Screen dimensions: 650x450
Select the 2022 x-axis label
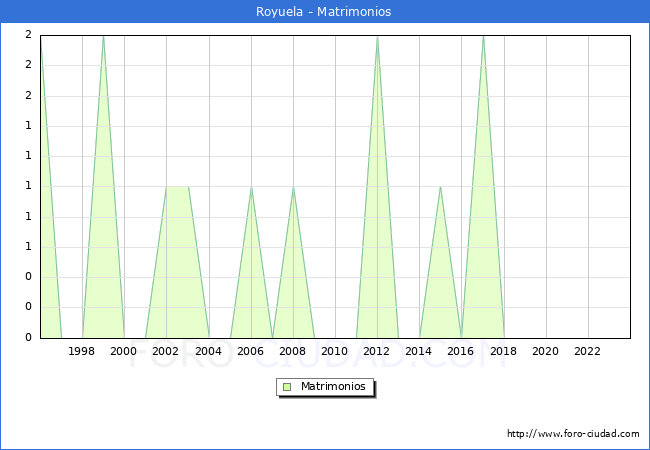click(x=587, y=351)
